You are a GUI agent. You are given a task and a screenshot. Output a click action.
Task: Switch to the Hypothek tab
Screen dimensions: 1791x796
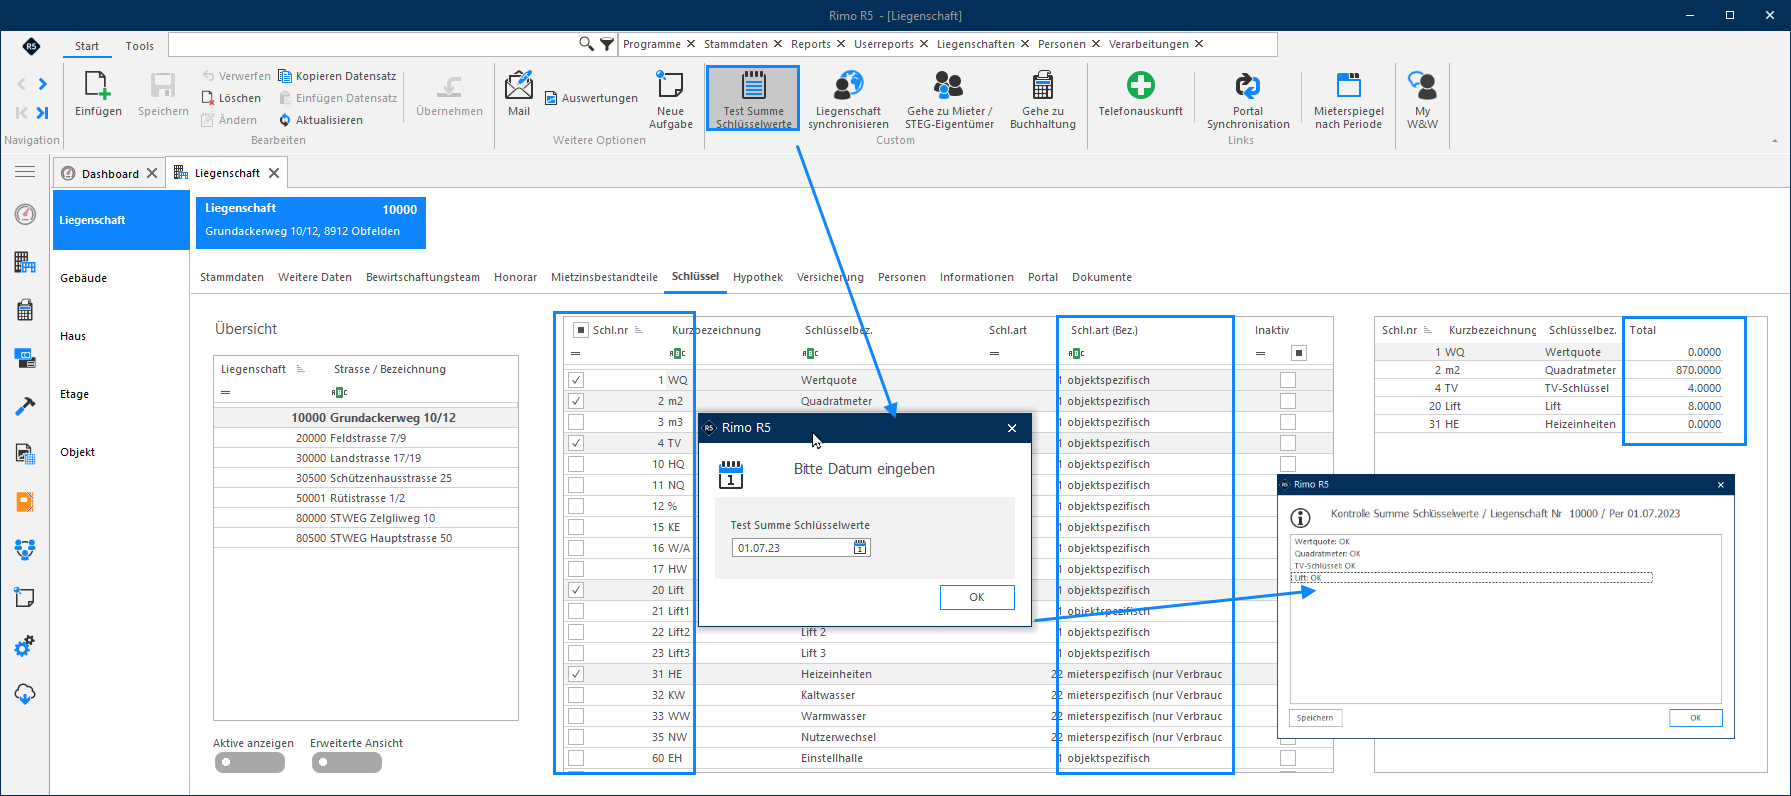point(757,277)
